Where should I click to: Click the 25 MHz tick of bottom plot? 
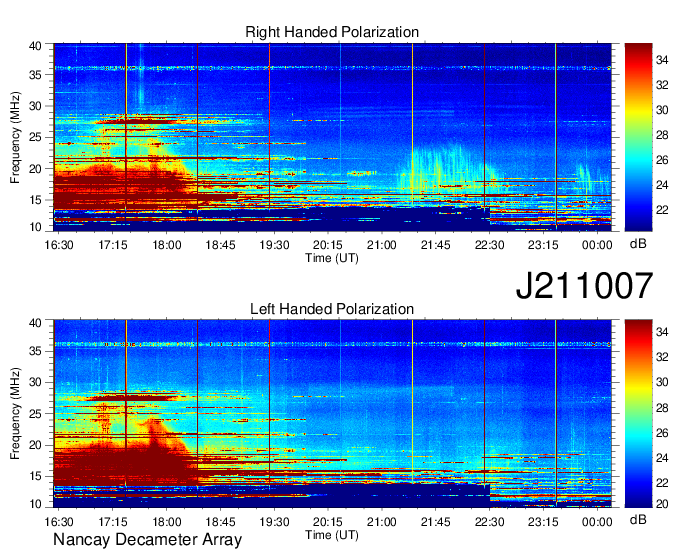35,414
